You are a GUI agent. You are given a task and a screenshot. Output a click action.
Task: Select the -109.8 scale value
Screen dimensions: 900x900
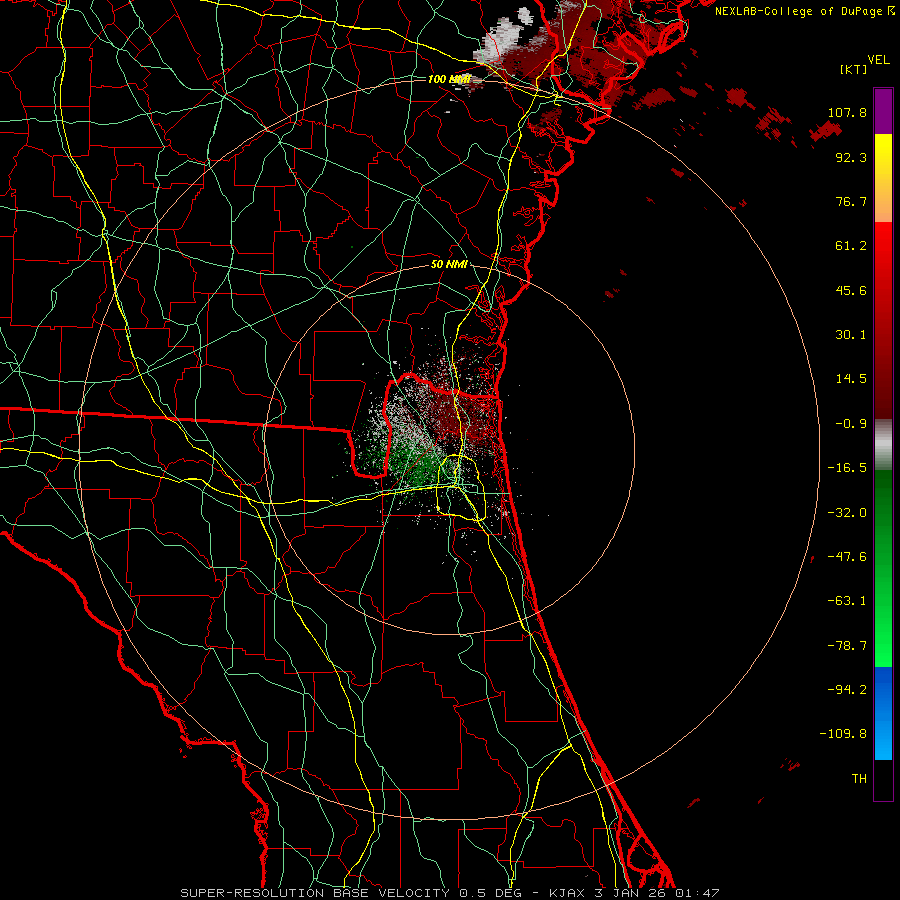[843, 734]
